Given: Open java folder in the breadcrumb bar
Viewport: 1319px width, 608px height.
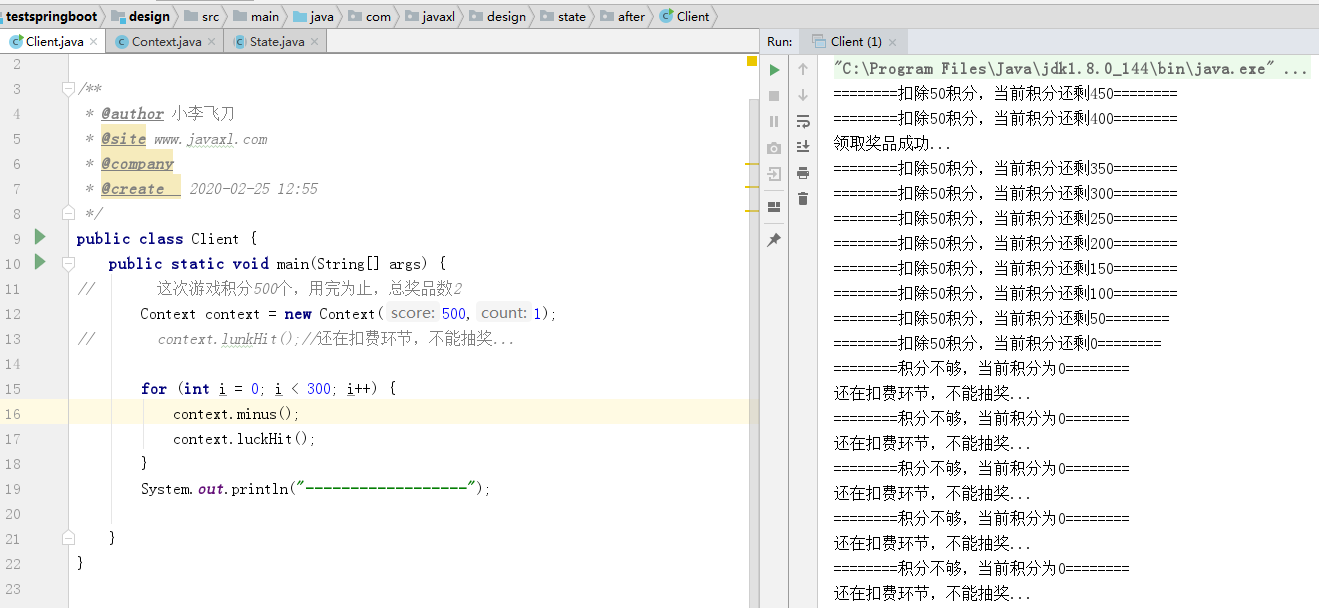Looking at the screenshot, I should click(314, 16).
